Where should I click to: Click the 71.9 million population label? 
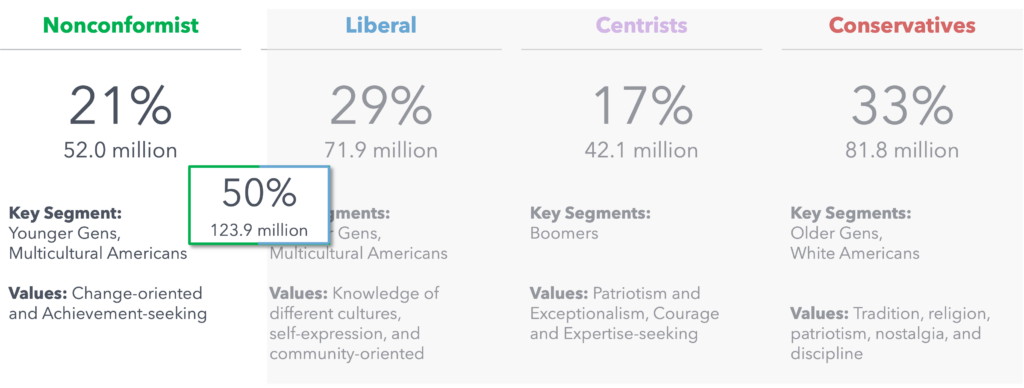click(381, 151)
